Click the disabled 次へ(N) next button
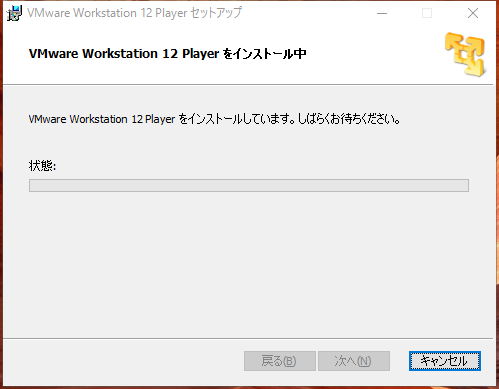The height and width of the screenshot is (389, 499). click(x=354, y=361)
